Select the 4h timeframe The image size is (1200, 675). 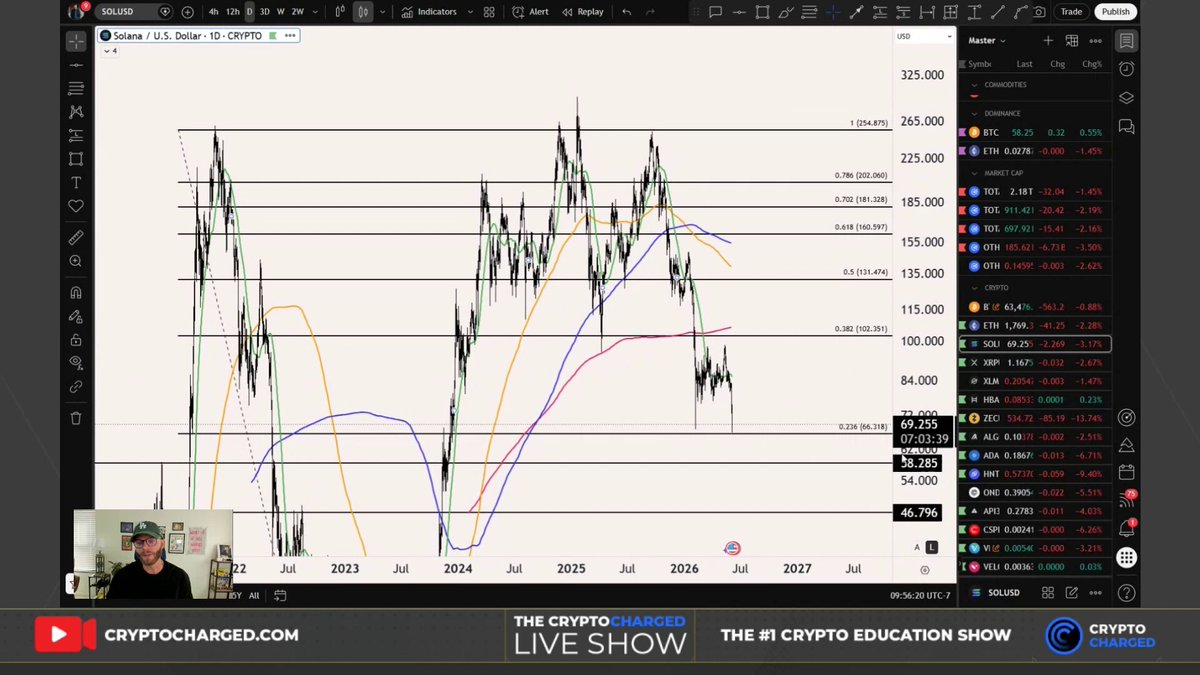pyautogui.click(x=213, y=12)
